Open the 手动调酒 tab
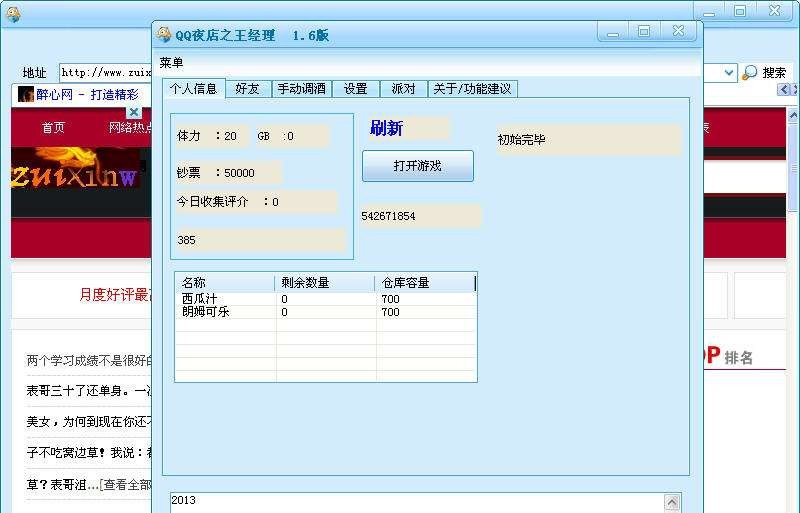 tap(302, 89)
